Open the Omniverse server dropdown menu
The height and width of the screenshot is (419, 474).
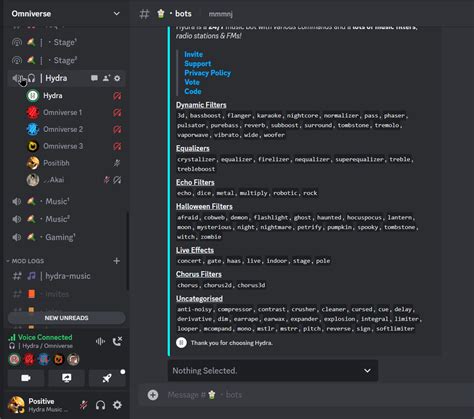point(116,14)
